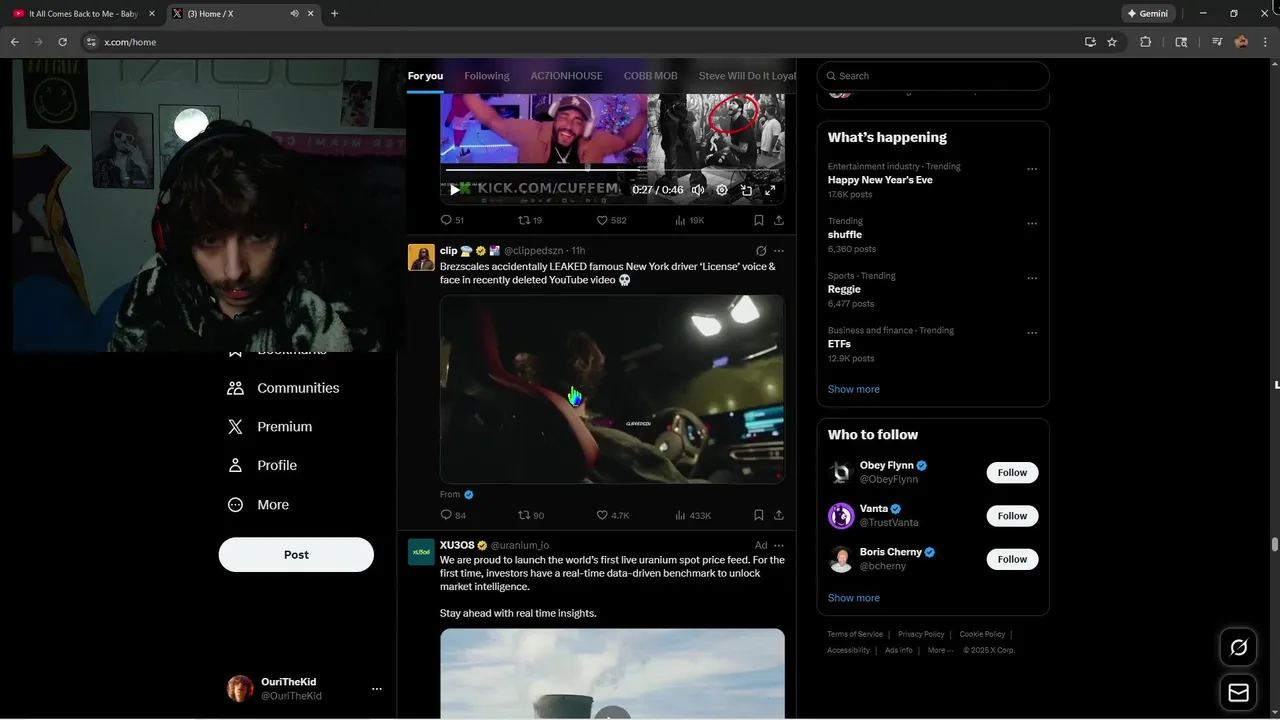
Task: Open the AC7IONHOUSE list tab
Action: click(566, 76)
